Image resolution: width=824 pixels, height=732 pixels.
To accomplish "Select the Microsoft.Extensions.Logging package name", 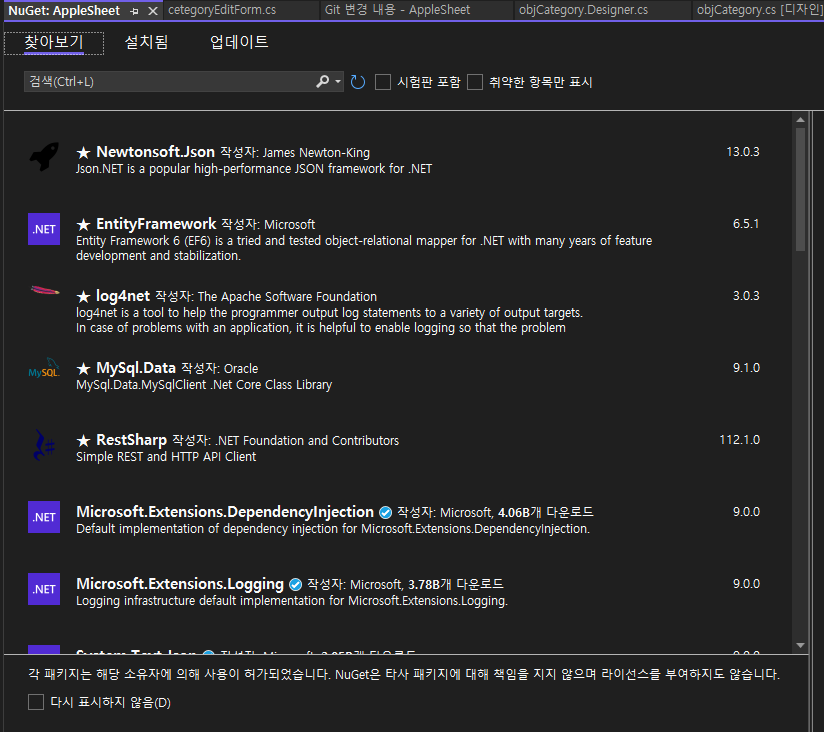I will coord(180,584).
